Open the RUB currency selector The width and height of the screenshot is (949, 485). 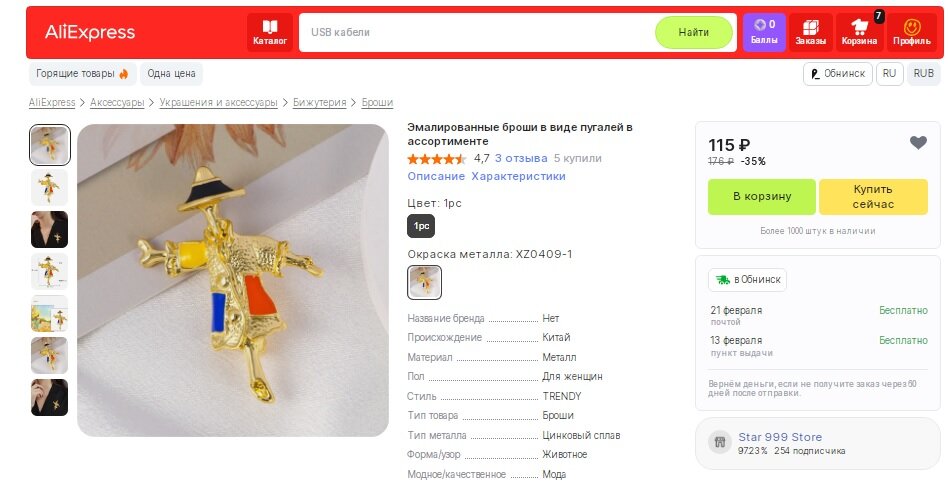(x=923, y=74)
